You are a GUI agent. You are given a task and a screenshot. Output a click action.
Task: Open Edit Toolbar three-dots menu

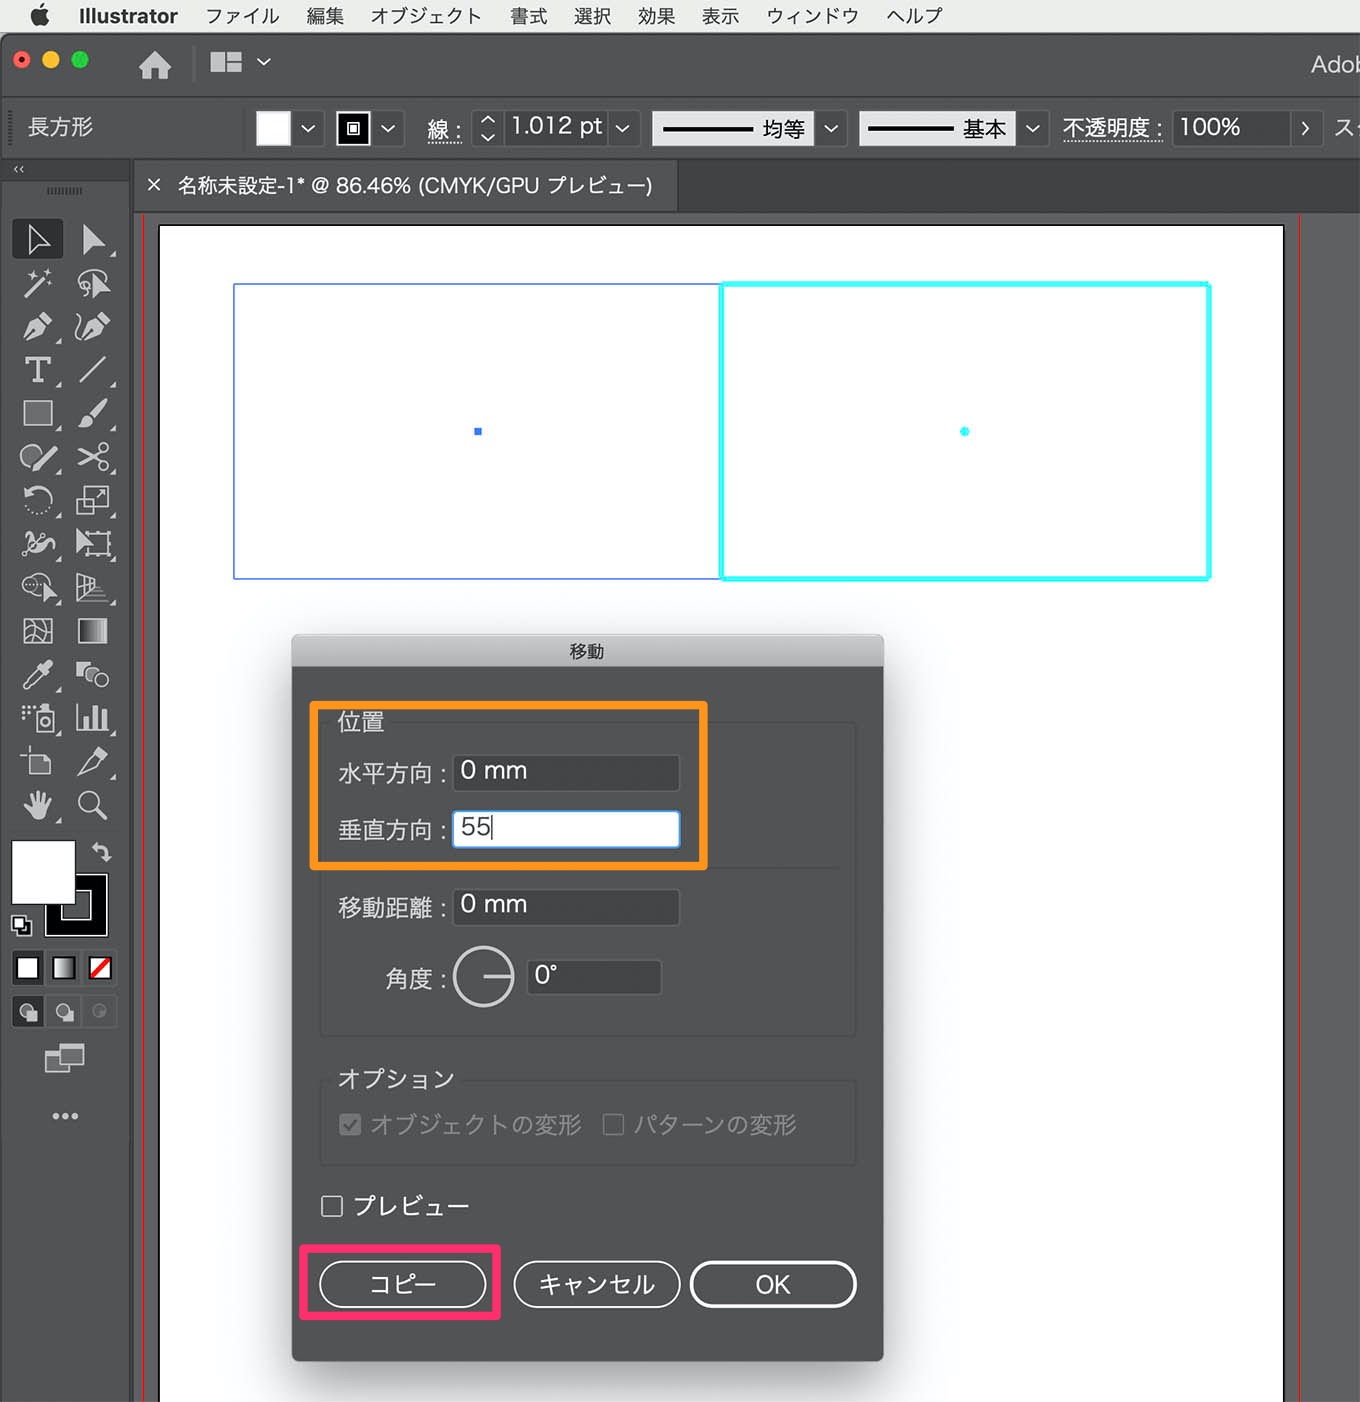[65, 1116]
